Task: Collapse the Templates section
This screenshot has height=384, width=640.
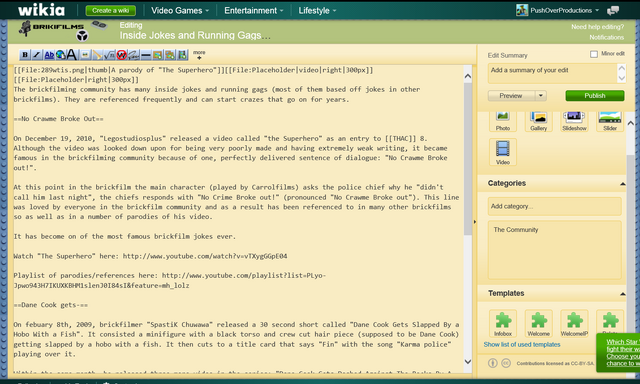Action: point(622,294)
